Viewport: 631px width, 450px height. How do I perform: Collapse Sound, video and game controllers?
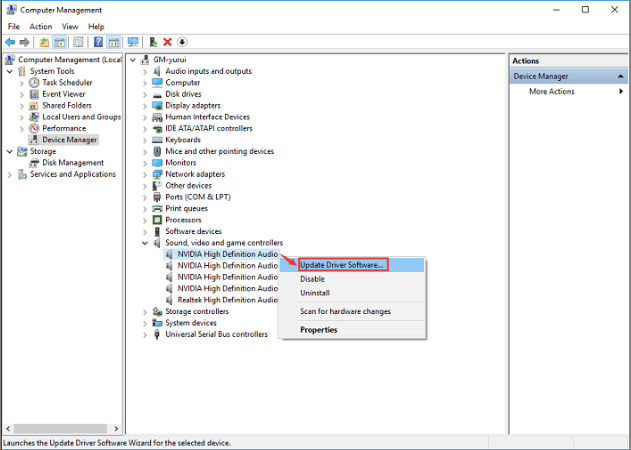(x=144, y=243)
